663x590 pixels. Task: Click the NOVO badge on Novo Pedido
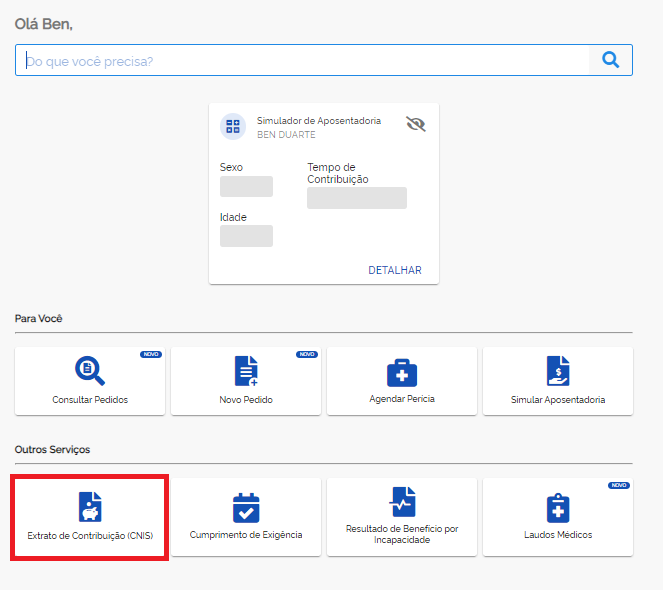pos(307,354)
